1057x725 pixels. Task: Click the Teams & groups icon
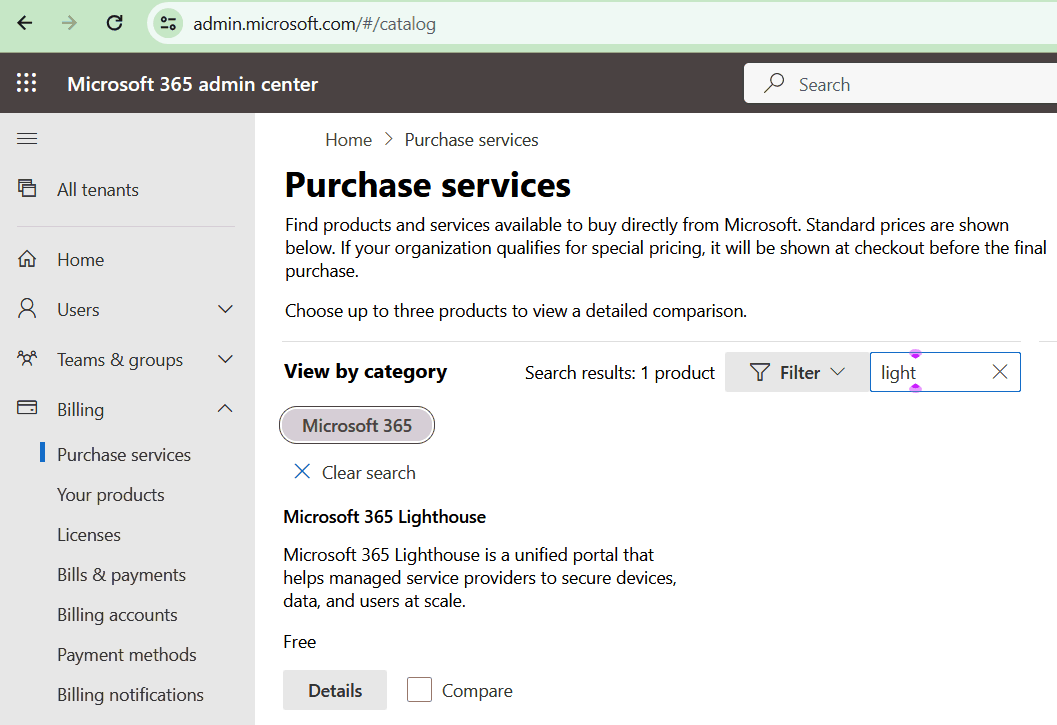27,358
